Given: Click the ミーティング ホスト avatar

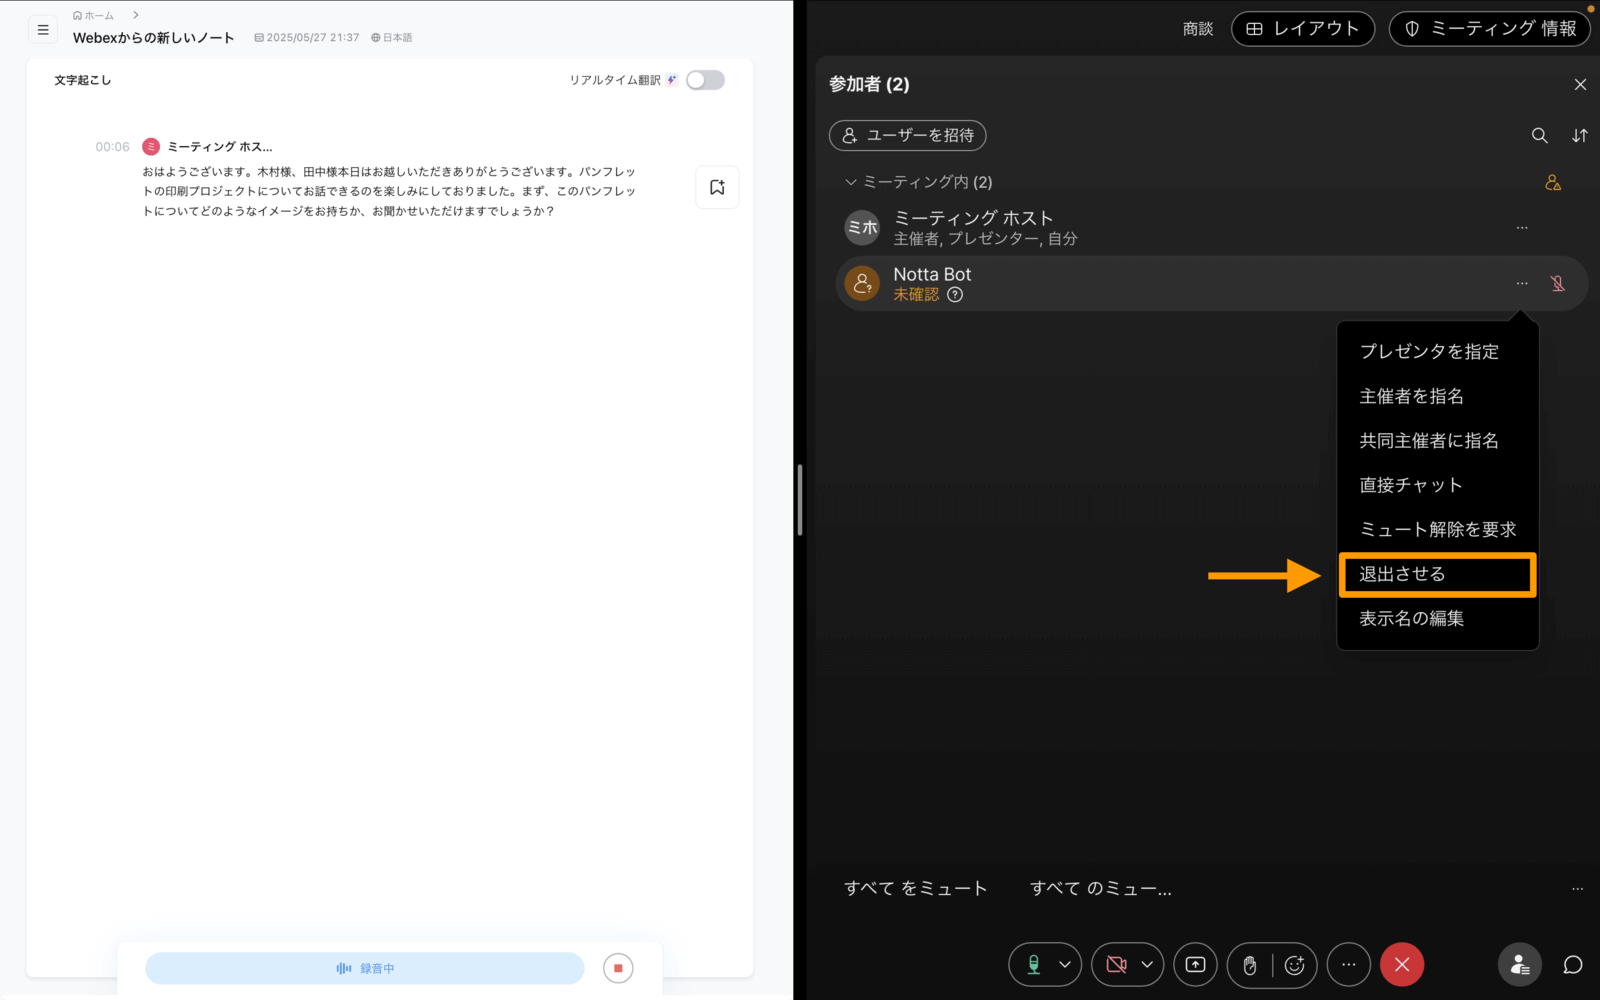Looking at the screenshot, I should 862,228.
